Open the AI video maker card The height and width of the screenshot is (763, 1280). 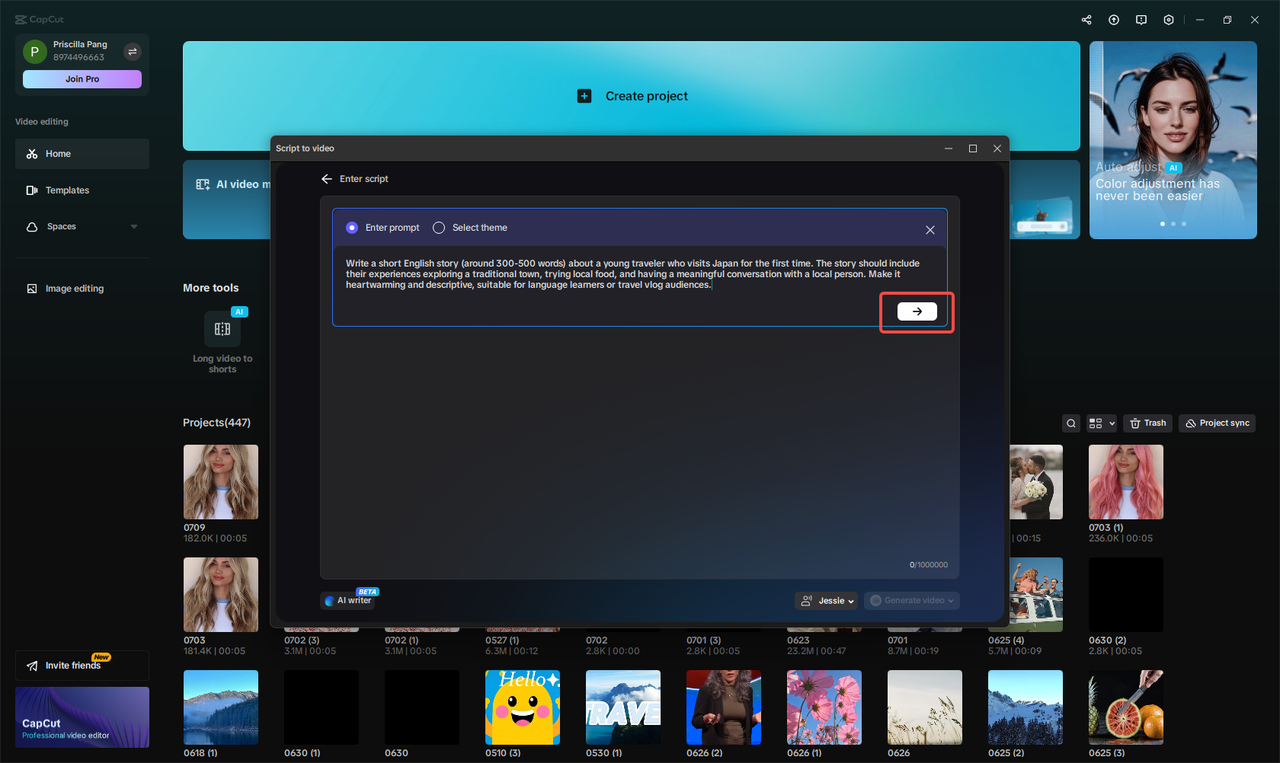point(228,199)
